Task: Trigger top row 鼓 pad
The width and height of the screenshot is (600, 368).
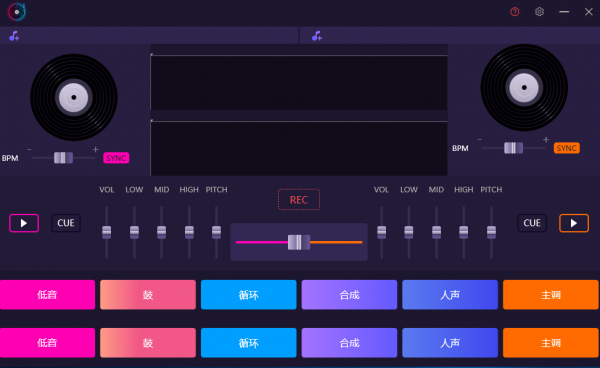Action: [x=148, y=295]
